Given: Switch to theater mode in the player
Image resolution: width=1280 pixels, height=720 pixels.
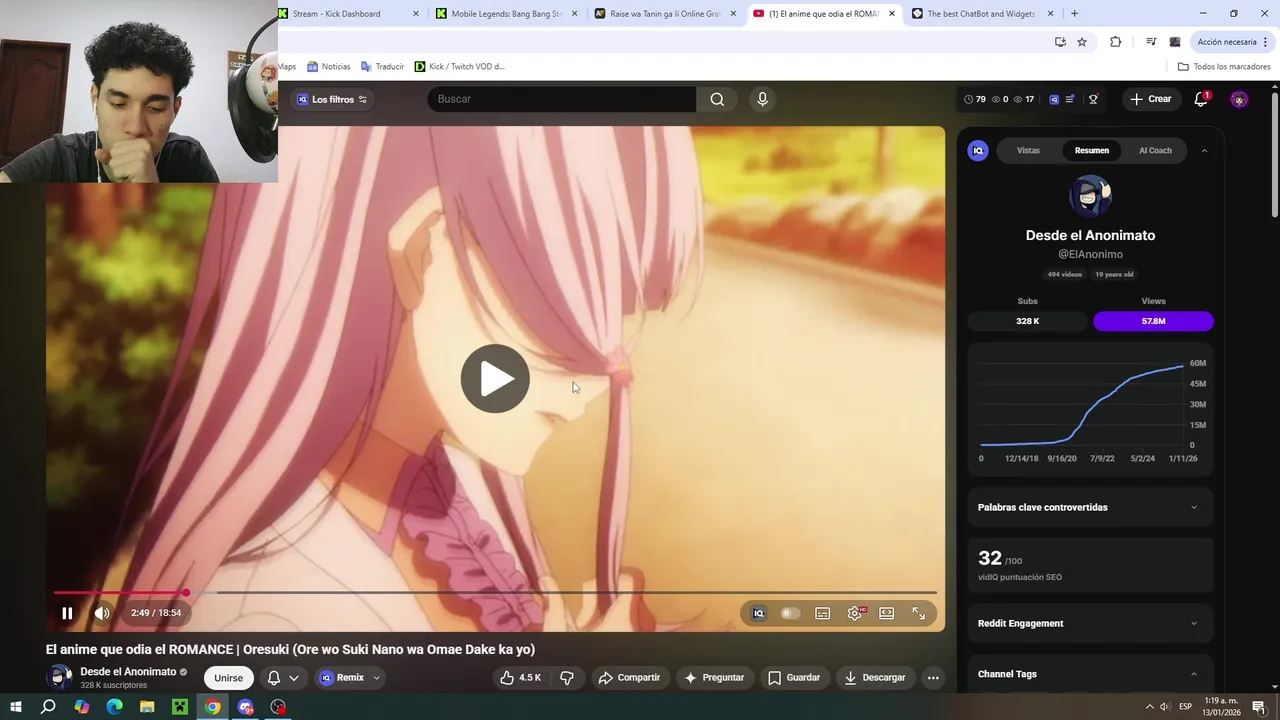Looking at the screenshot, I should pyautogui.click(x=886, y=613).
